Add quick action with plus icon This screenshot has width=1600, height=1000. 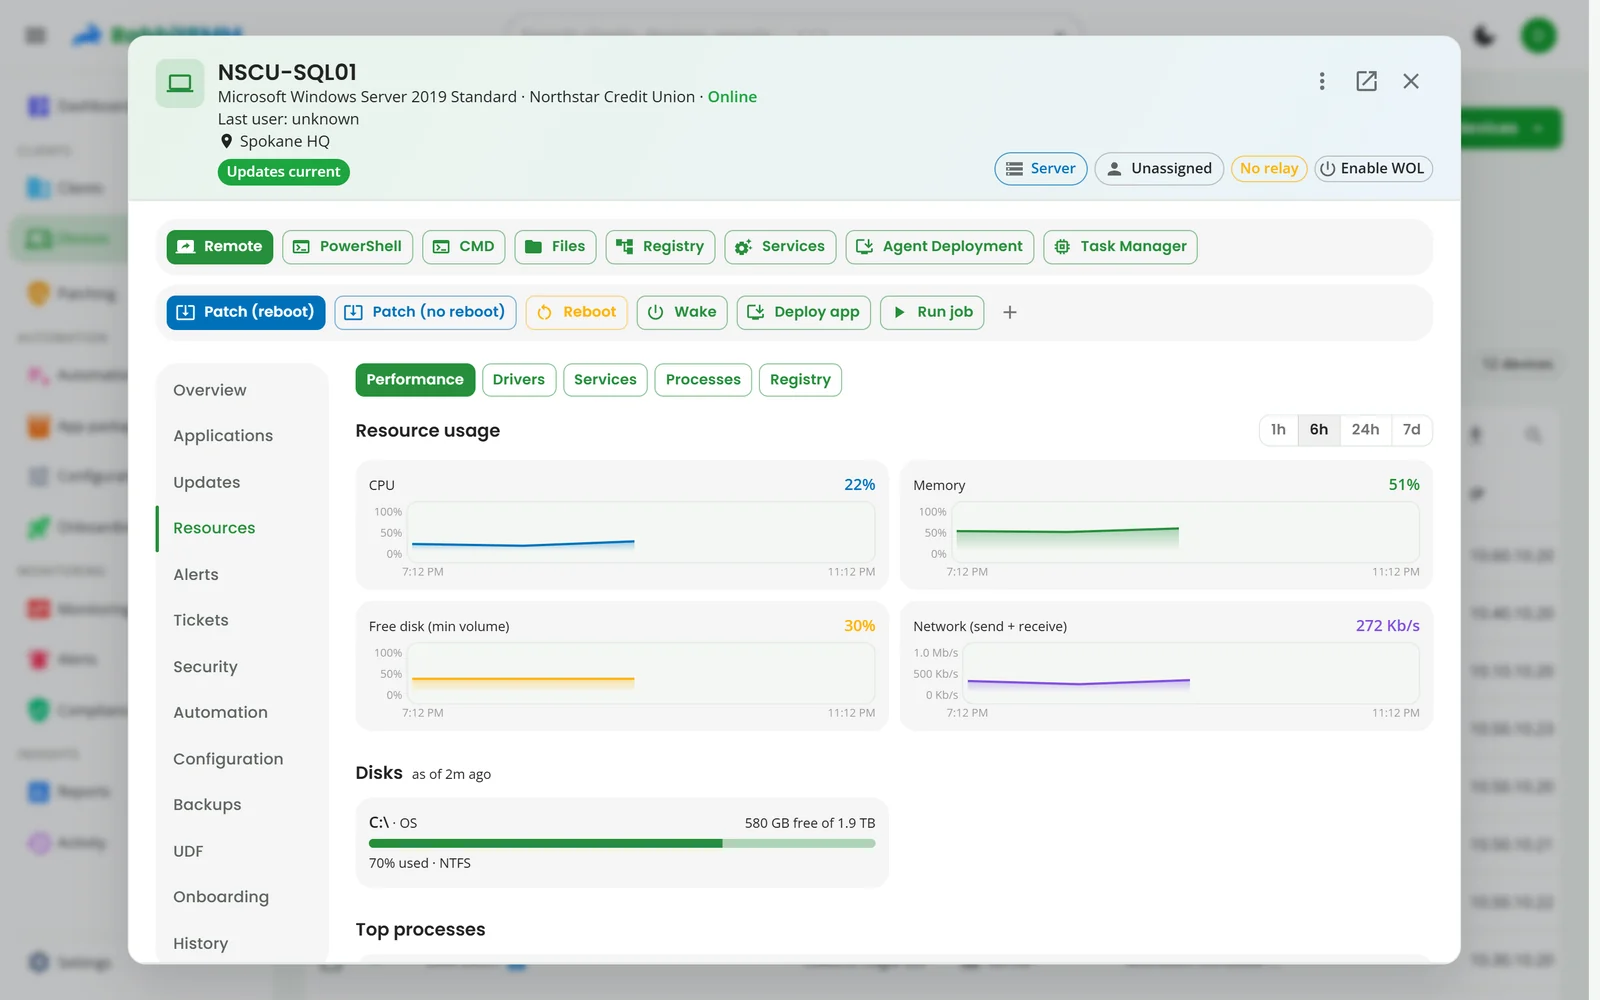click(1010, 313)
